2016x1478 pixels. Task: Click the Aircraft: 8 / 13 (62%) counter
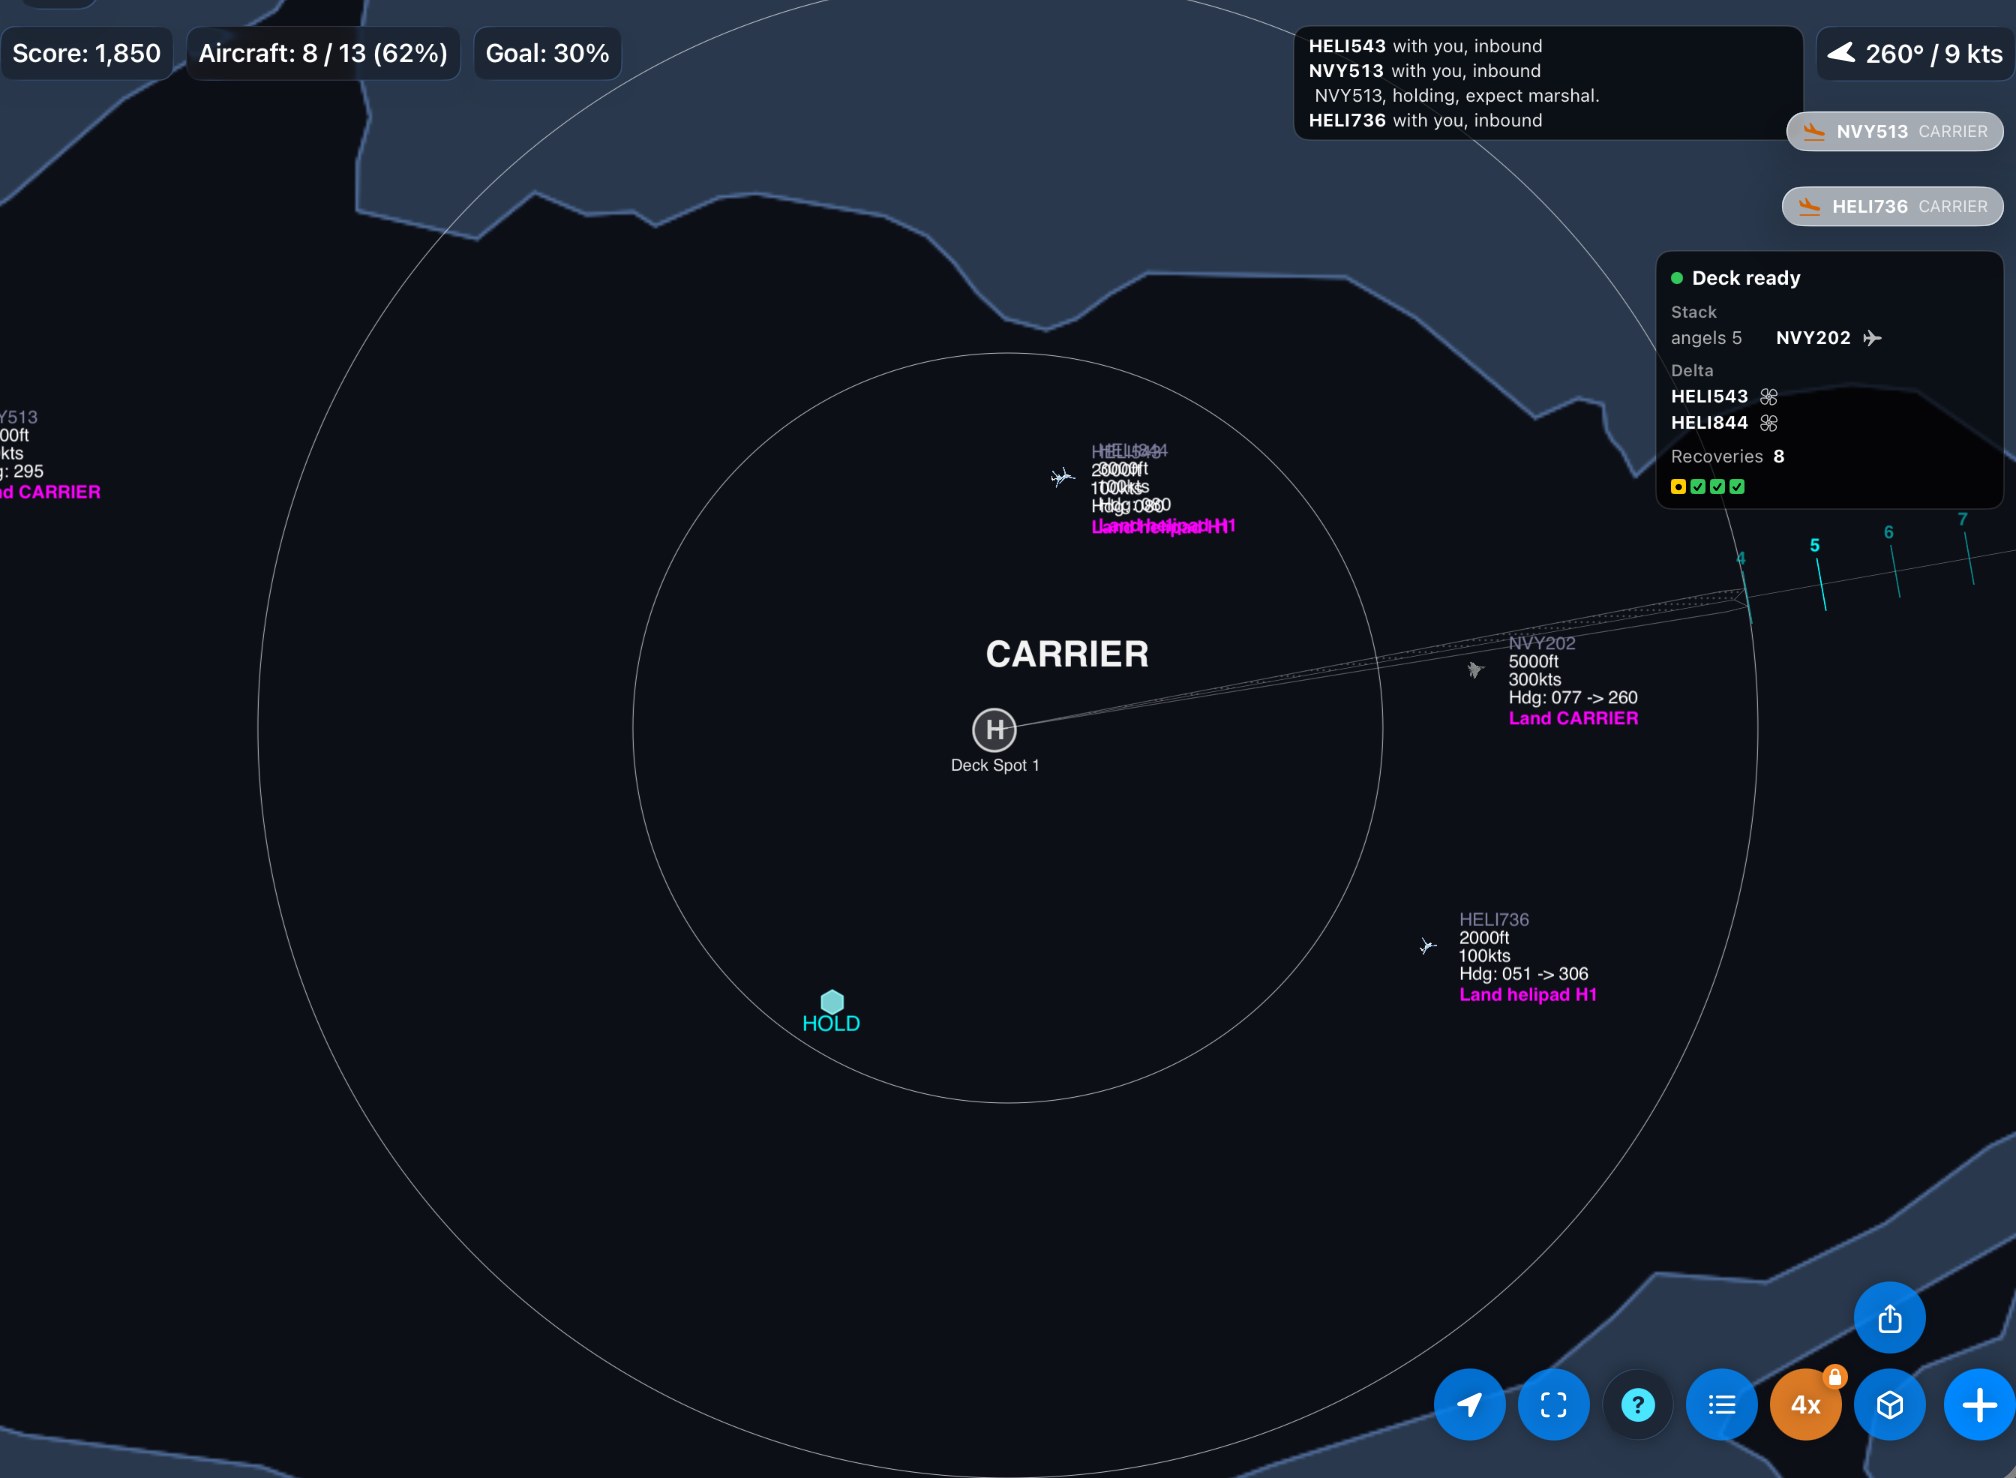pos(323,53)
